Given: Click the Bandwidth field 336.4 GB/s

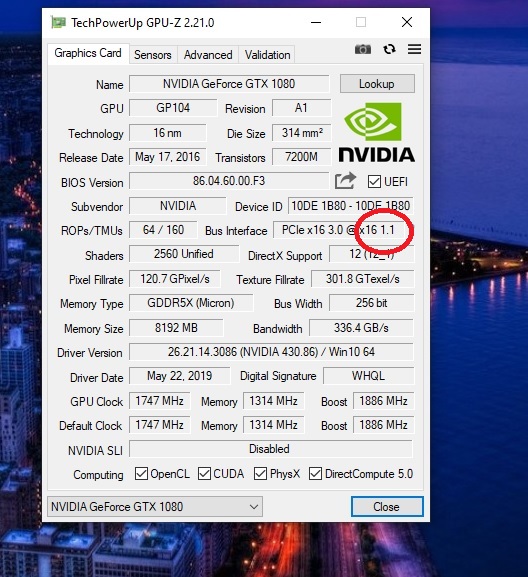Looking at the screenshot, I should pos(361,328).
